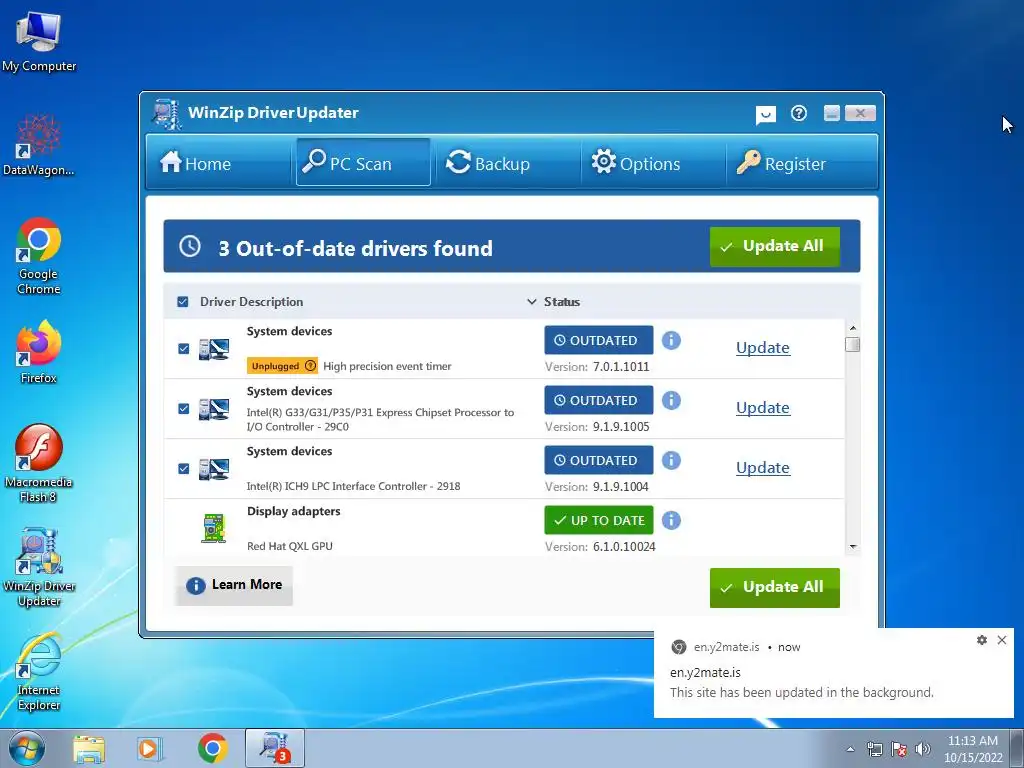1024x768 pixels.
Task: Open WinZip Driver Updater desktop shortcut
Action: [x=39, y=568]
